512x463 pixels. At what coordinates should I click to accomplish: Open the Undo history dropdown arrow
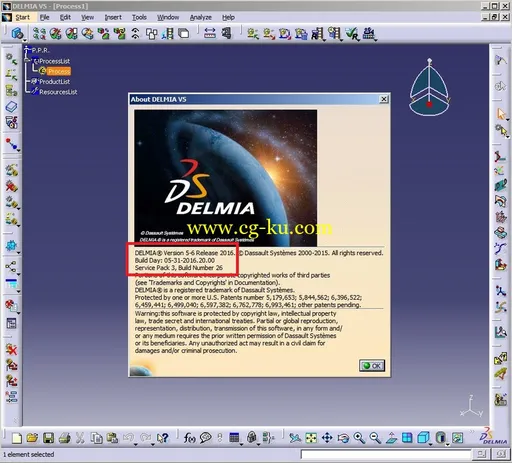(136, 444)
